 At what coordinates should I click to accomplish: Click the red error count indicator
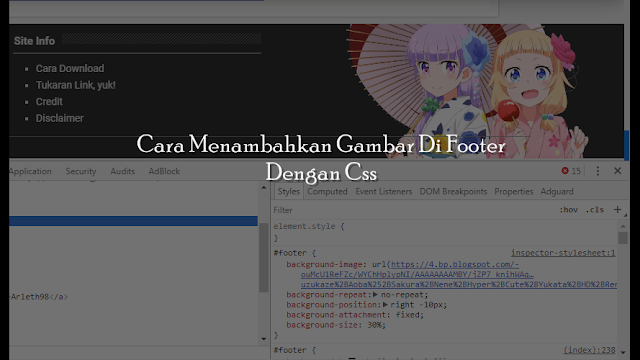click(x=571, y=171)
